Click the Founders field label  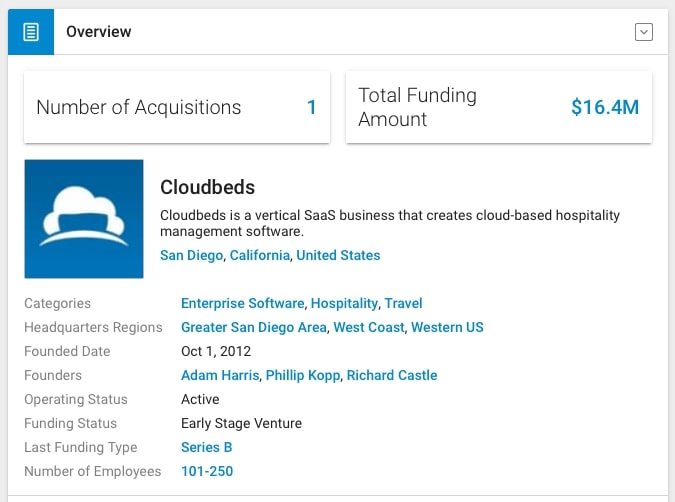53,375
